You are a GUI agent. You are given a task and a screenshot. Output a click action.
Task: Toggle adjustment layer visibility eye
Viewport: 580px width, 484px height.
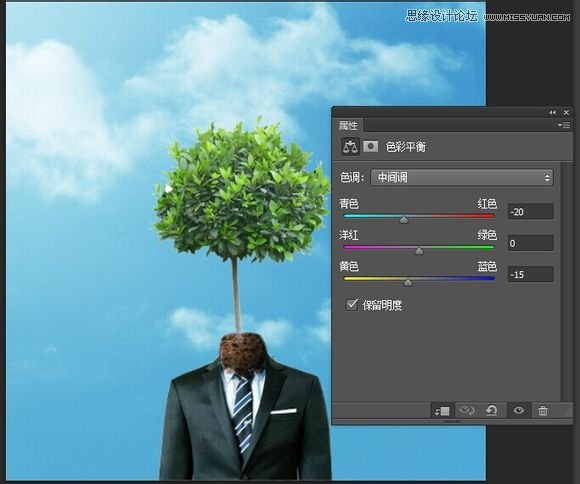pyautogui.click(x=519, y=410)
